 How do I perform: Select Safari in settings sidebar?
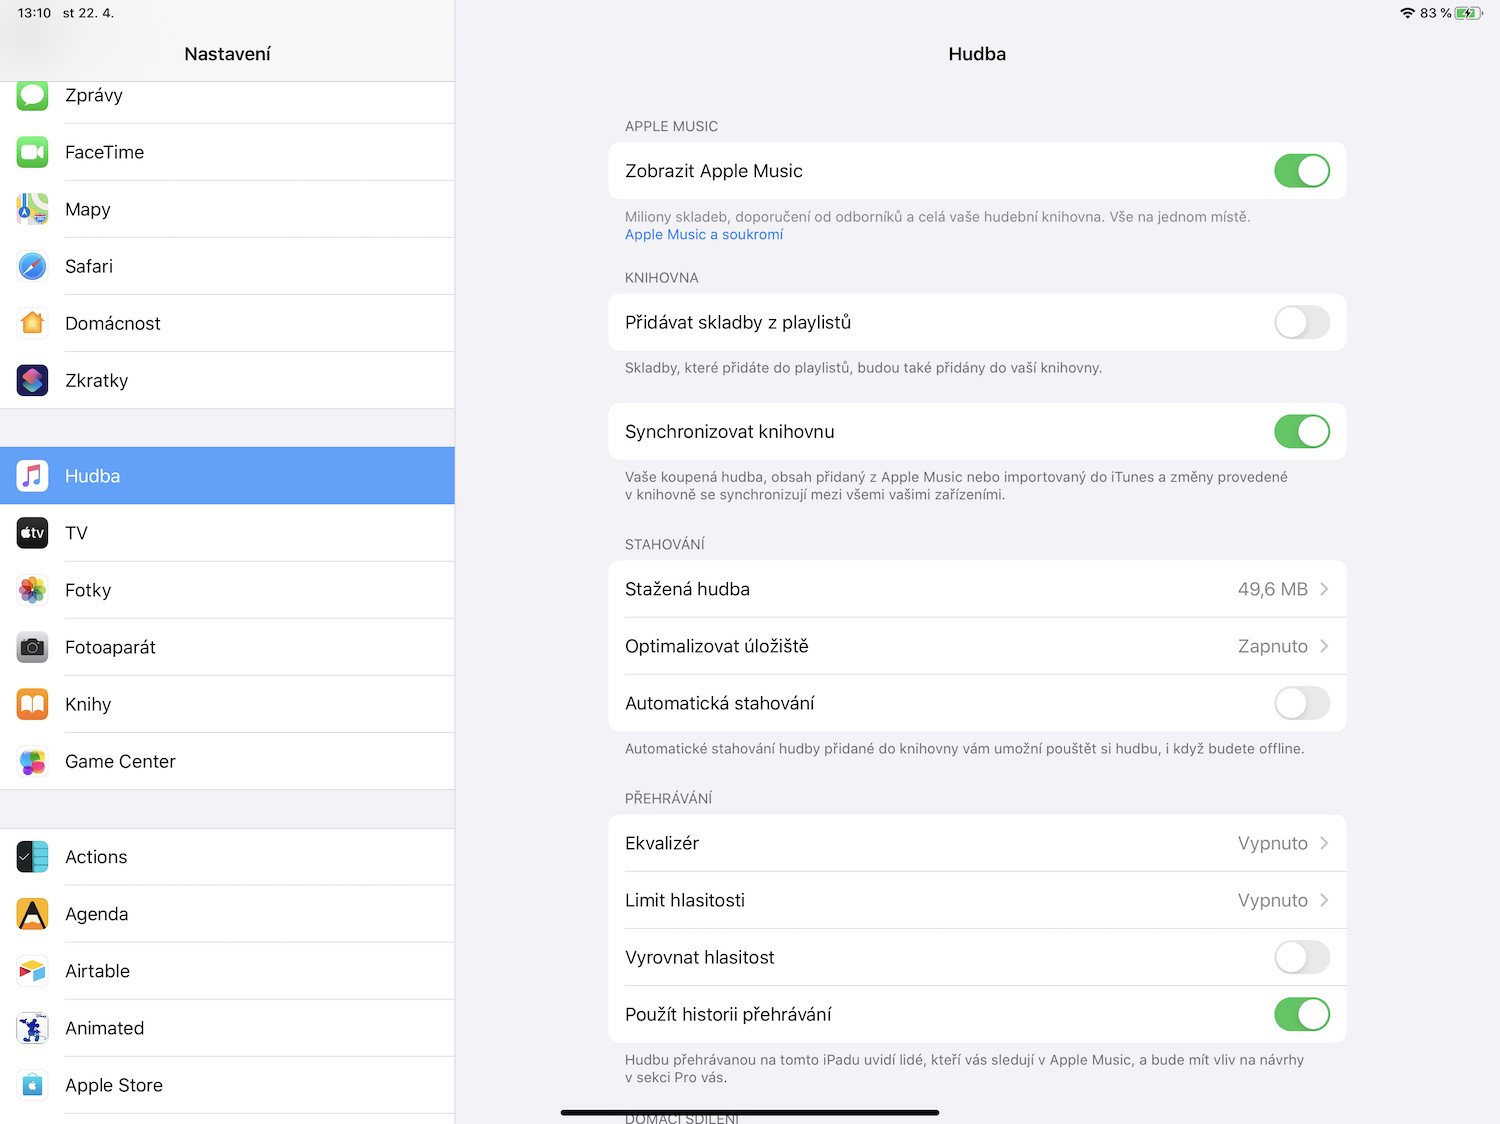pos(227,266)
